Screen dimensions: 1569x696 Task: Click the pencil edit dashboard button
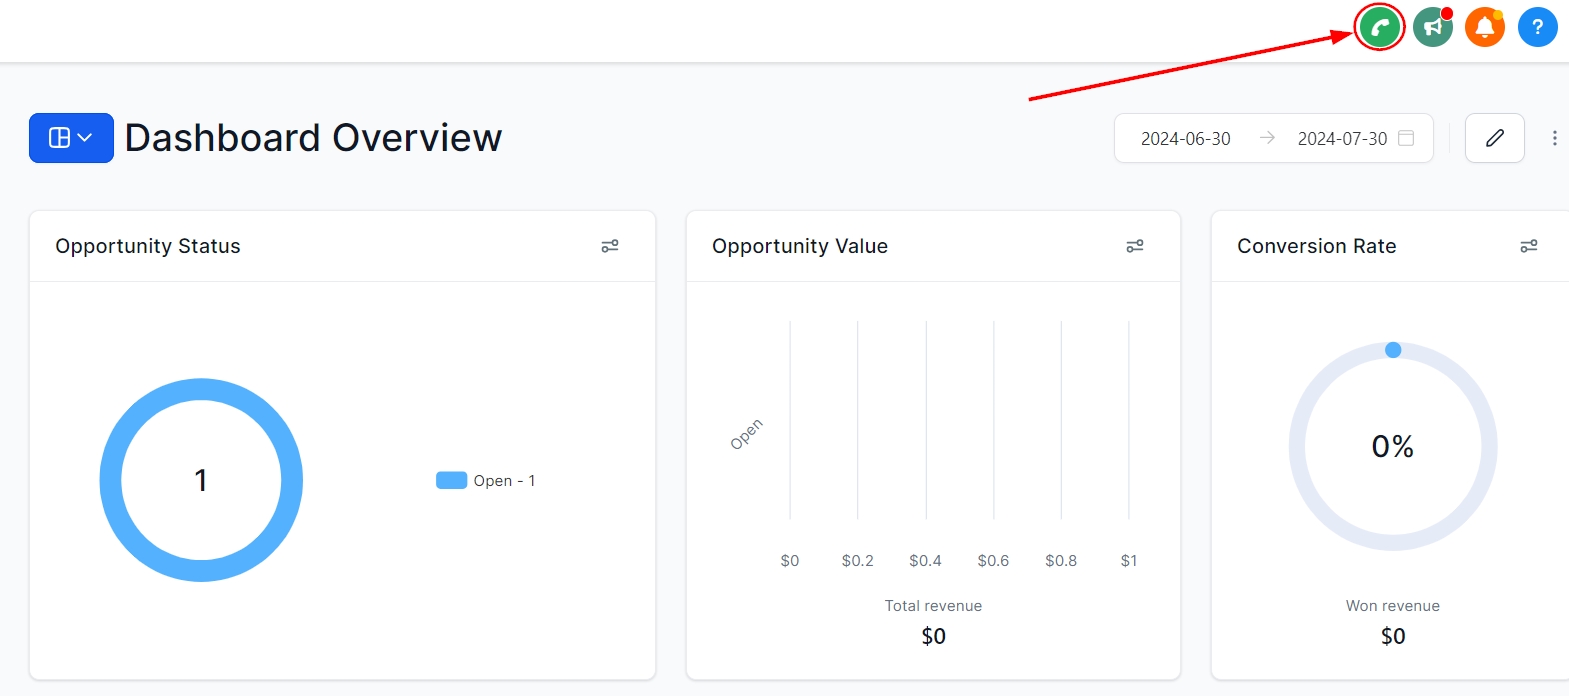click(x=1494, y=138)
